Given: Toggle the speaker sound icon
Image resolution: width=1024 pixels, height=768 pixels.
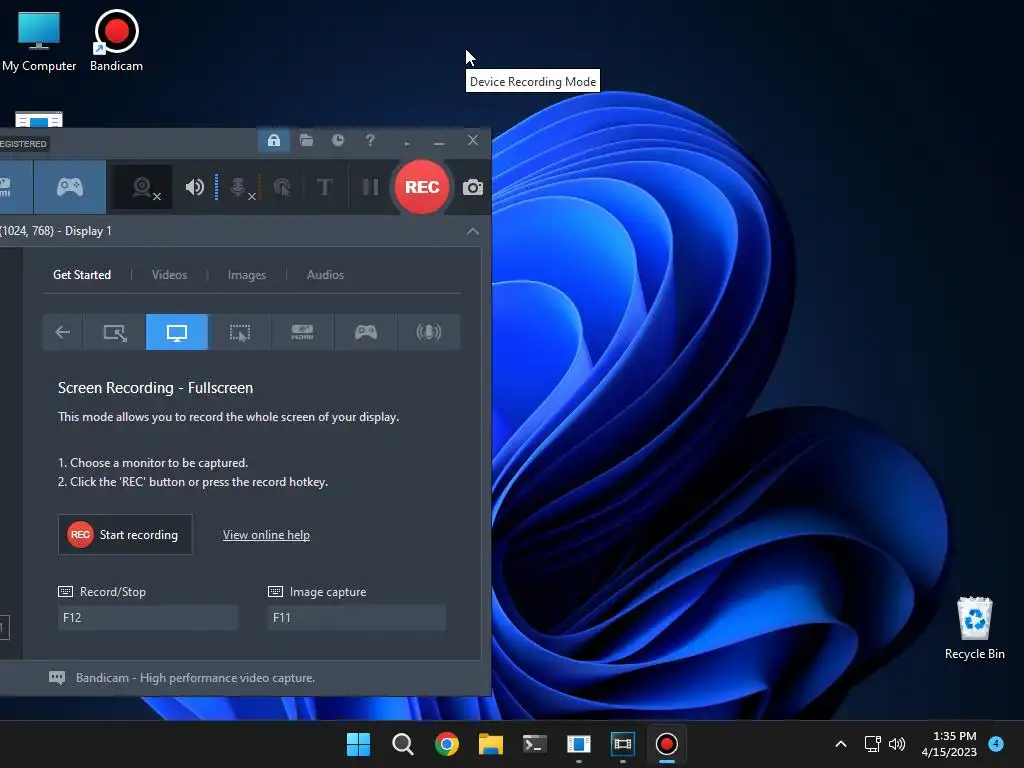Looking at the screenshot, I should click(195, 187).
